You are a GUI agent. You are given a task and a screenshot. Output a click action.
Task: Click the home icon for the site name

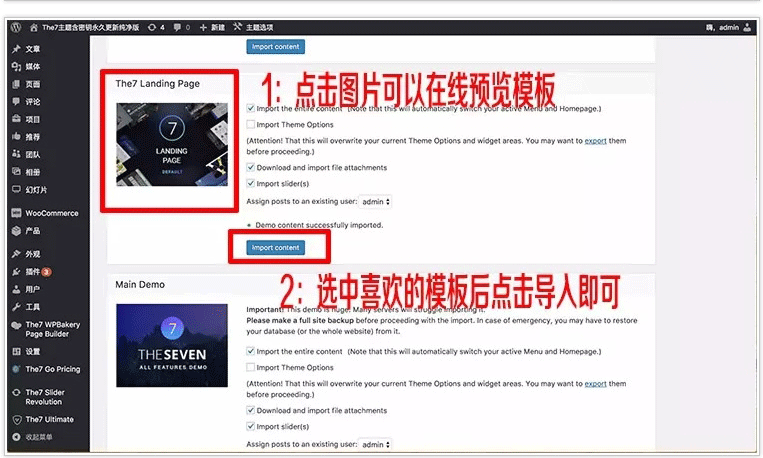tap(34, 28)
